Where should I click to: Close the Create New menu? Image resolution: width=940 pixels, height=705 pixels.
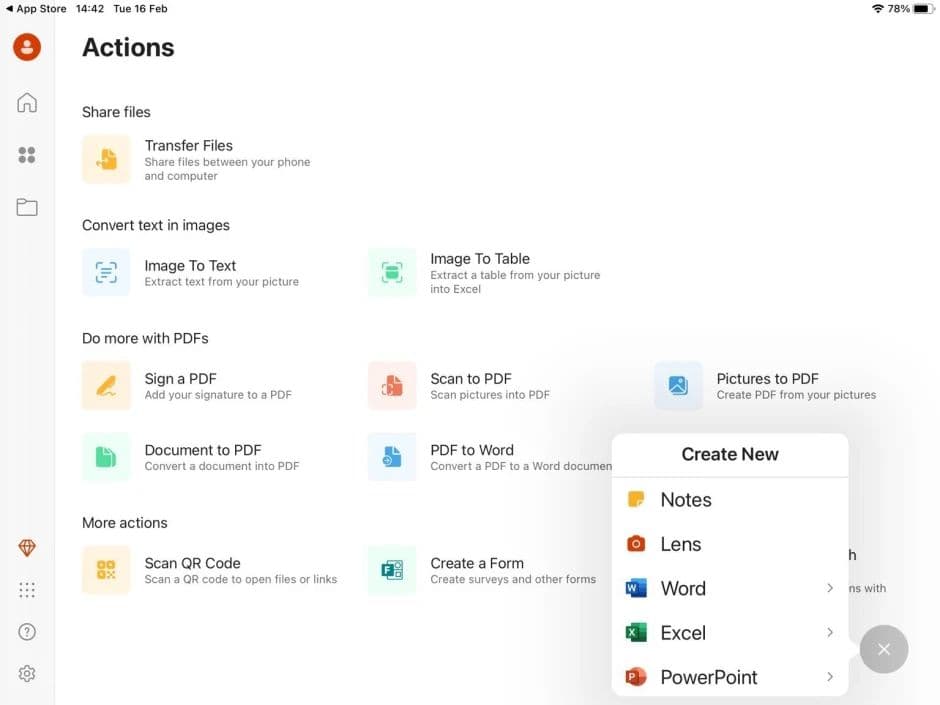coord(884,649)
